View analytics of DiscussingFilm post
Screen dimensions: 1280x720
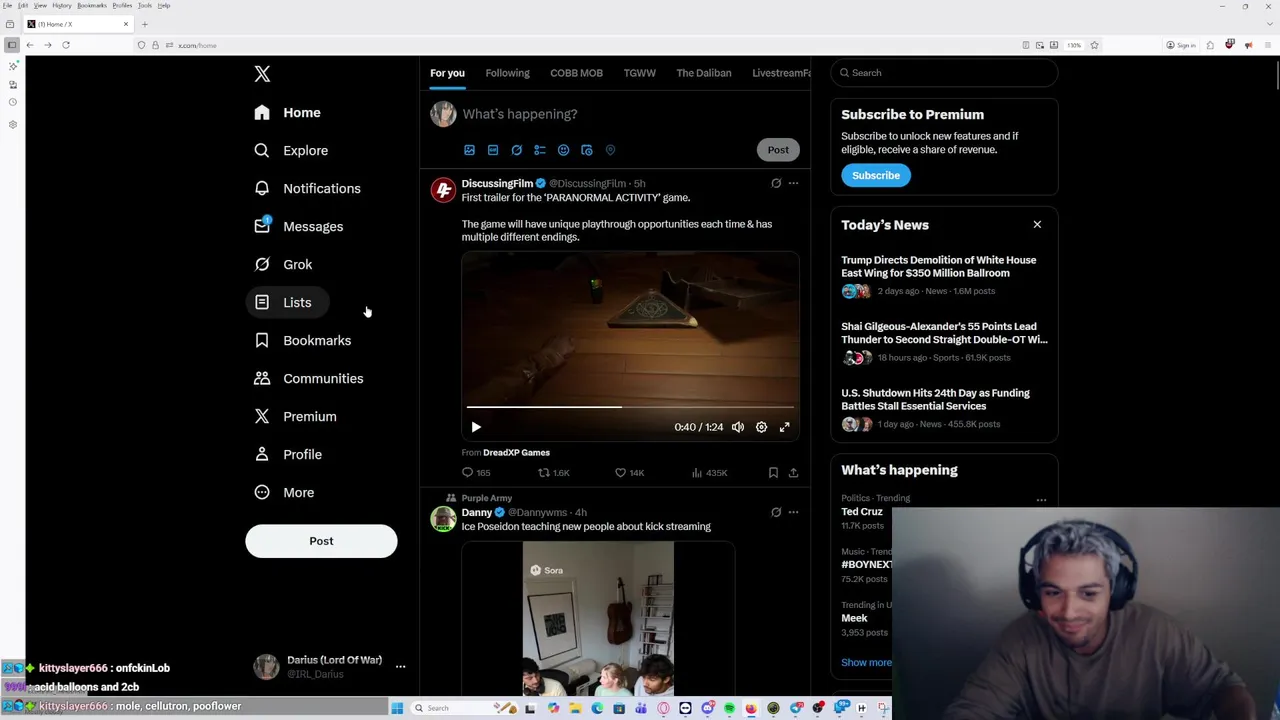(709, 473)
